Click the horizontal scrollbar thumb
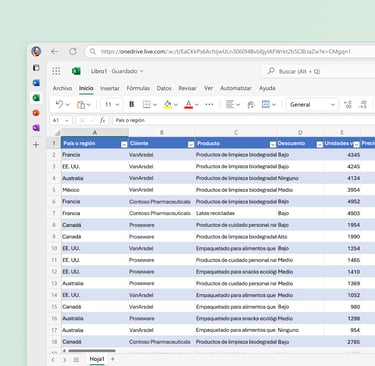The width and height of the screenshot is (375, 366). pyautogui.click(x=92, y=351)
